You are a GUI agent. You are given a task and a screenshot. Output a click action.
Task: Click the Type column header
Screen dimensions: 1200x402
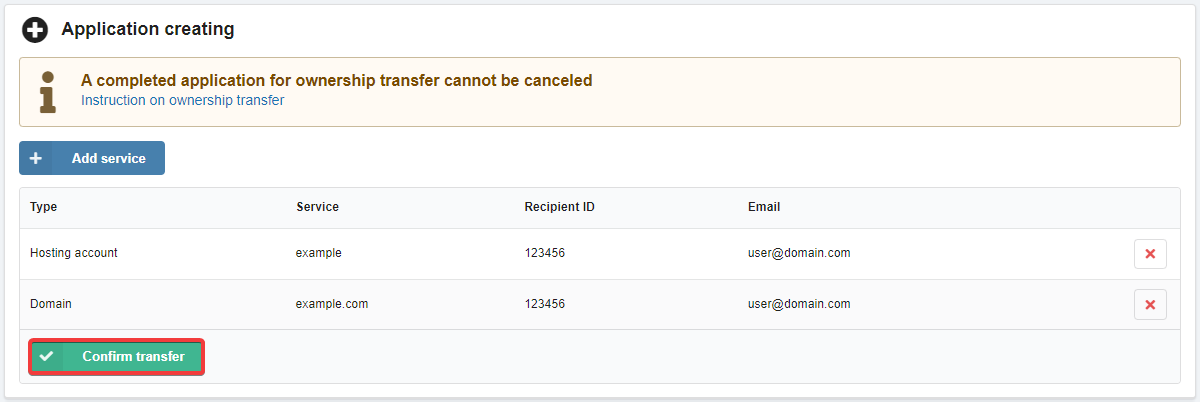[44, 207]
